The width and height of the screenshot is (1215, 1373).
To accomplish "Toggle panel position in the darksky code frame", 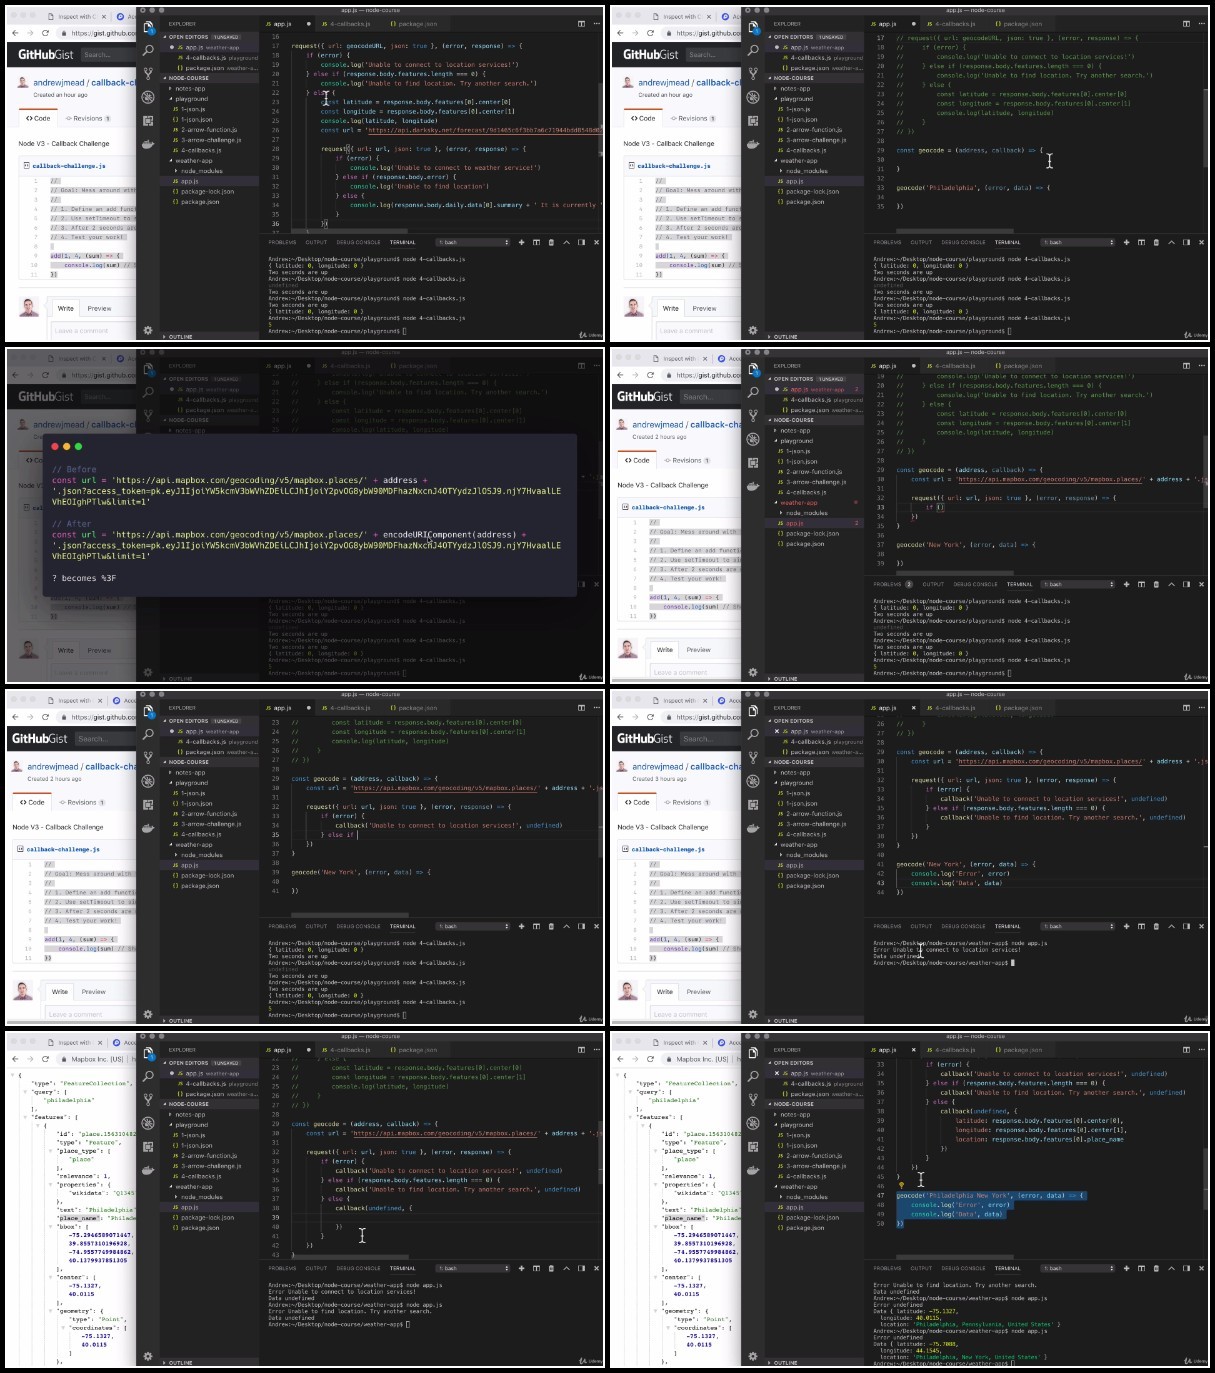I will pyautogui.click(x=582, y=242).
